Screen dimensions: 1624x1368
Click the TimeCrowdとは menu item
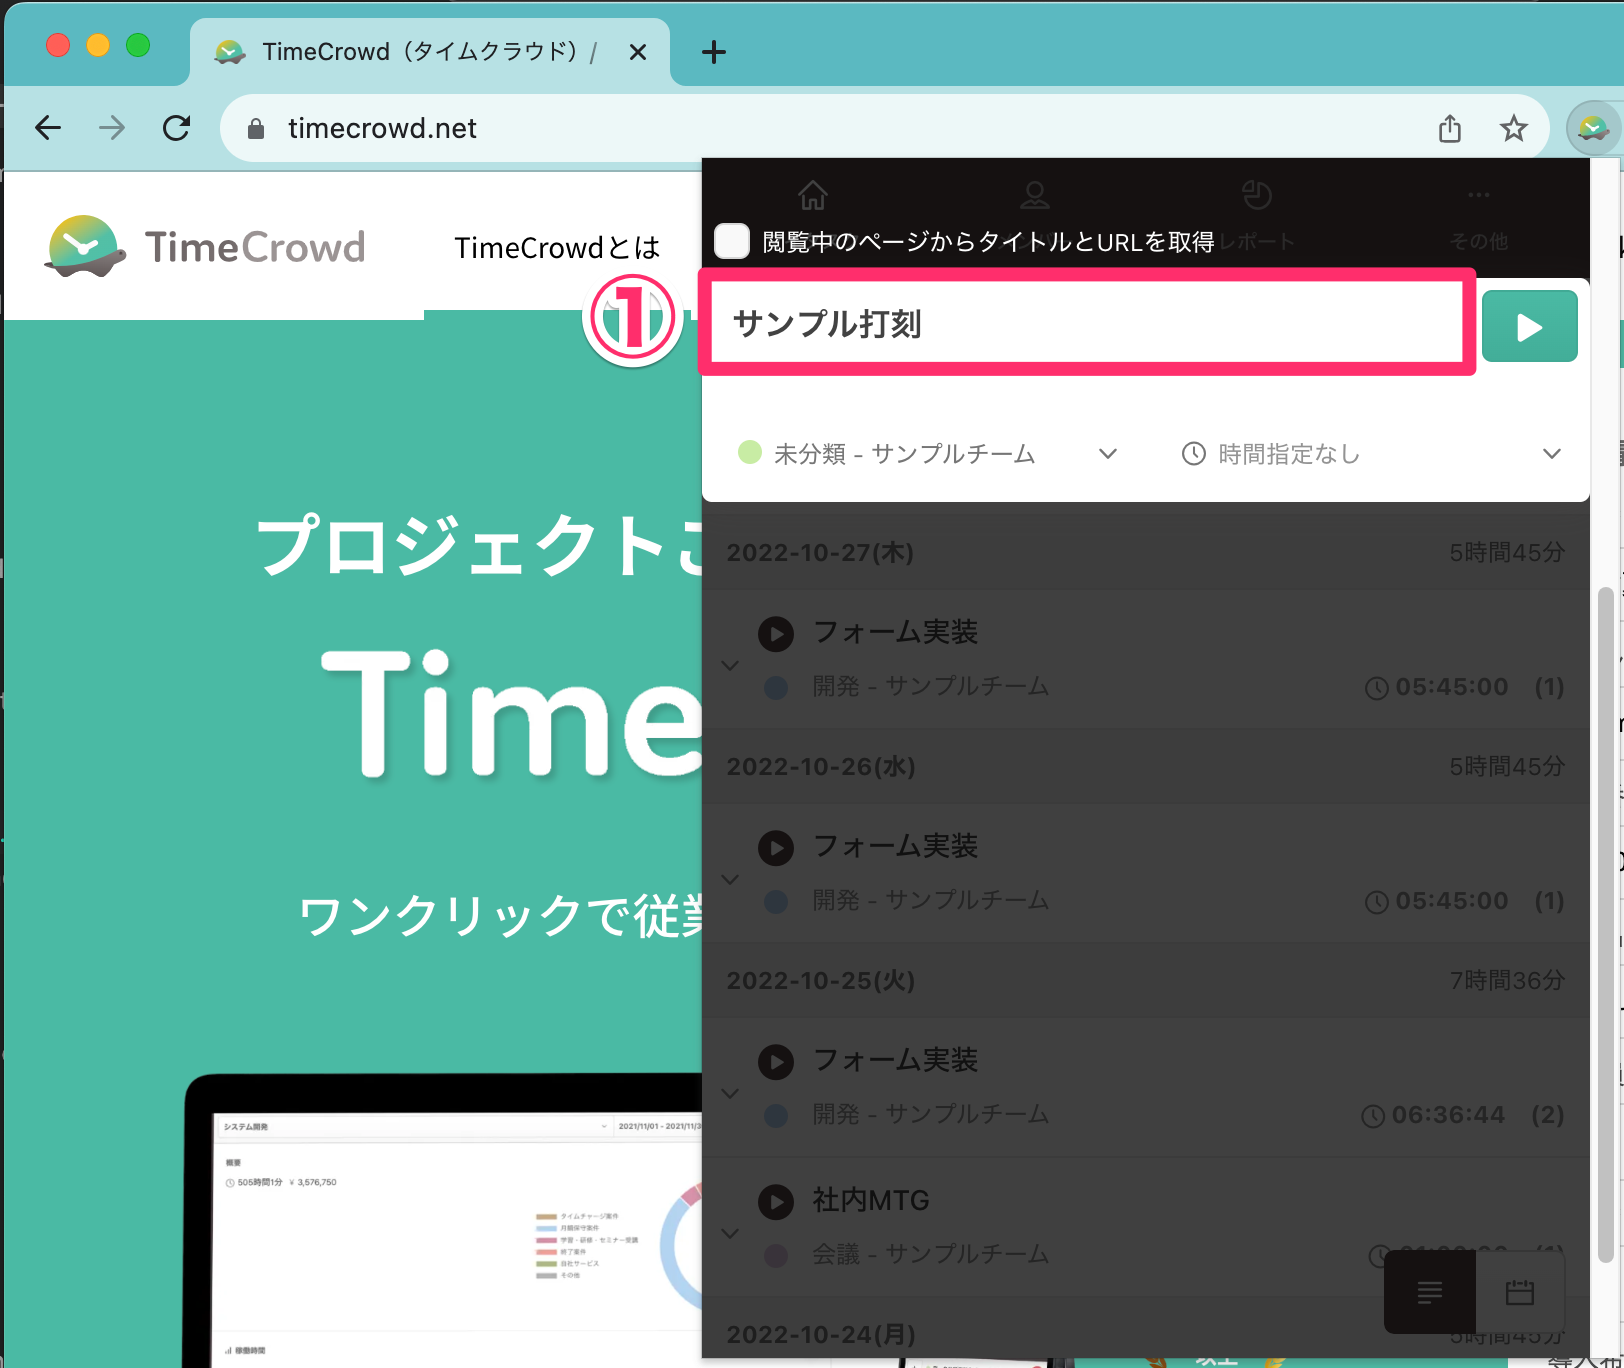point(557,247)
